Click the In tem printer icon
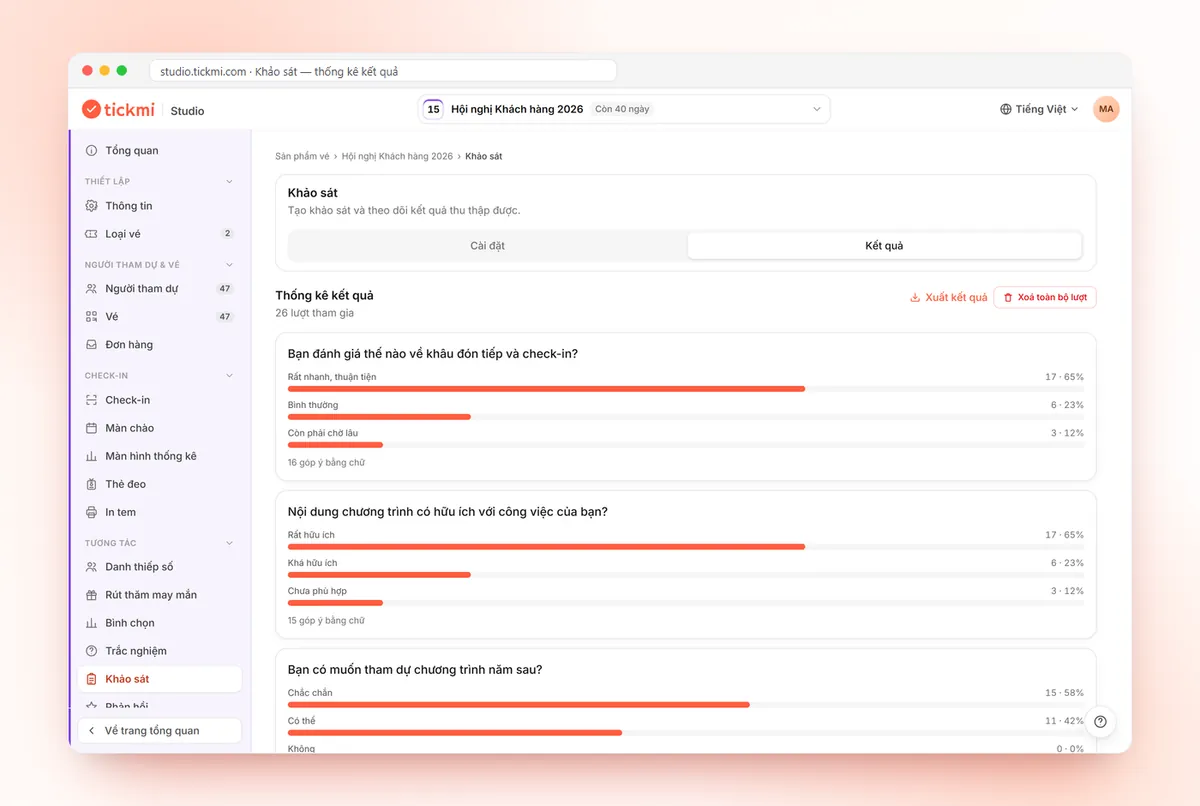Viewport: 1200px width, 806px height. [x=91, y=512]
